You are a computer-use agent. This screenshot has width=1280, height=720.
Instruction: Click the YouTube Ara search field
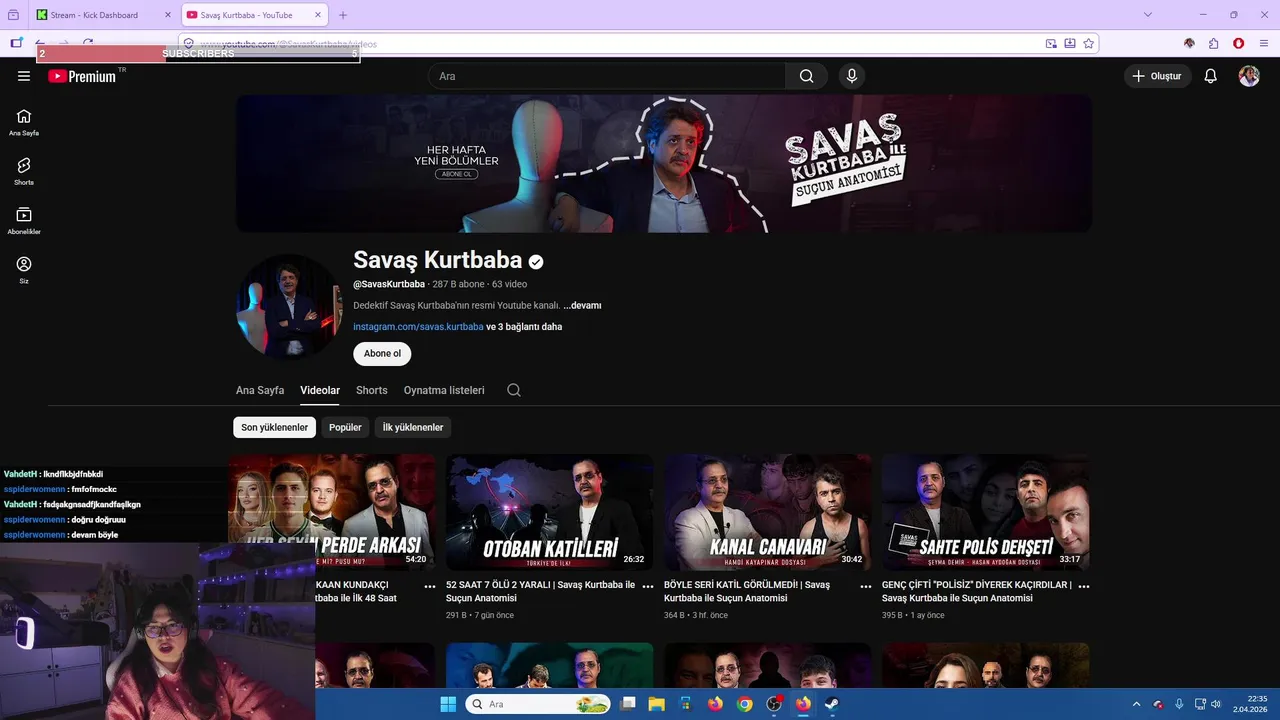pos(608,76)
